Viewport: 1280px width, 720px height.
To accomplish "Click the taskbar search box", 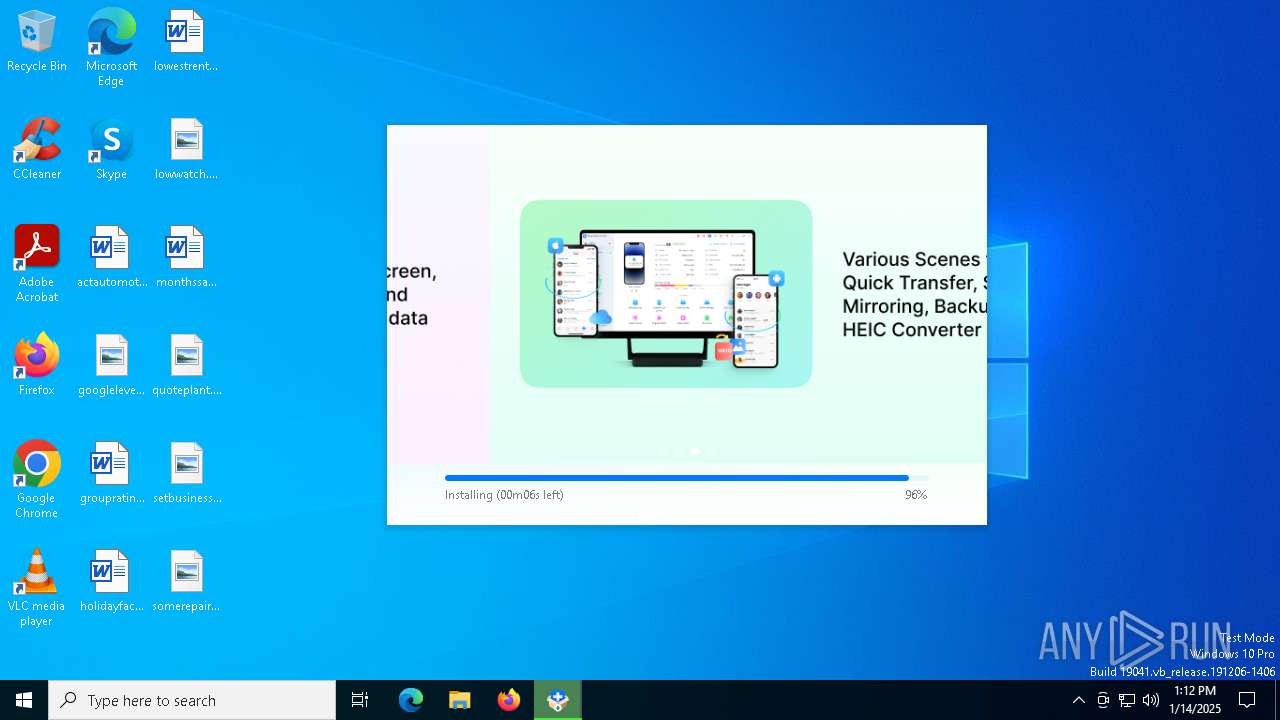I will point(192,700).
